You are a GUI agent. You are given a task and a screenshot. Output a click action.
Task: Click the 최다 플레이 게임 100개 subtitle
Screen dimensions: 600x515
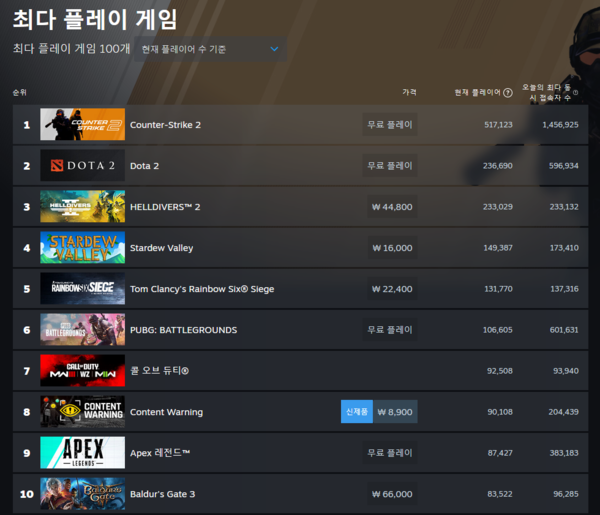coord(72,49)
